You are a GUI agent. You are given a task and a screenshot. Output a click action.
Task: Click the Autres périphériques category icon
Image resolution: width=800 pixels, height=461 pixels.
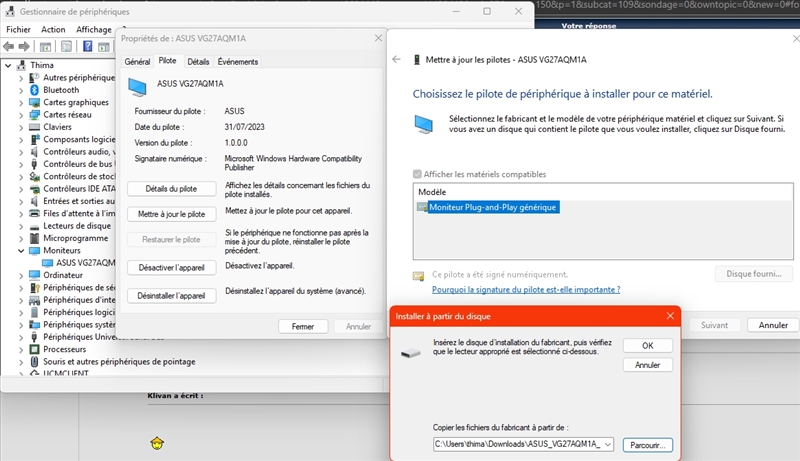[x=34, y=78]
